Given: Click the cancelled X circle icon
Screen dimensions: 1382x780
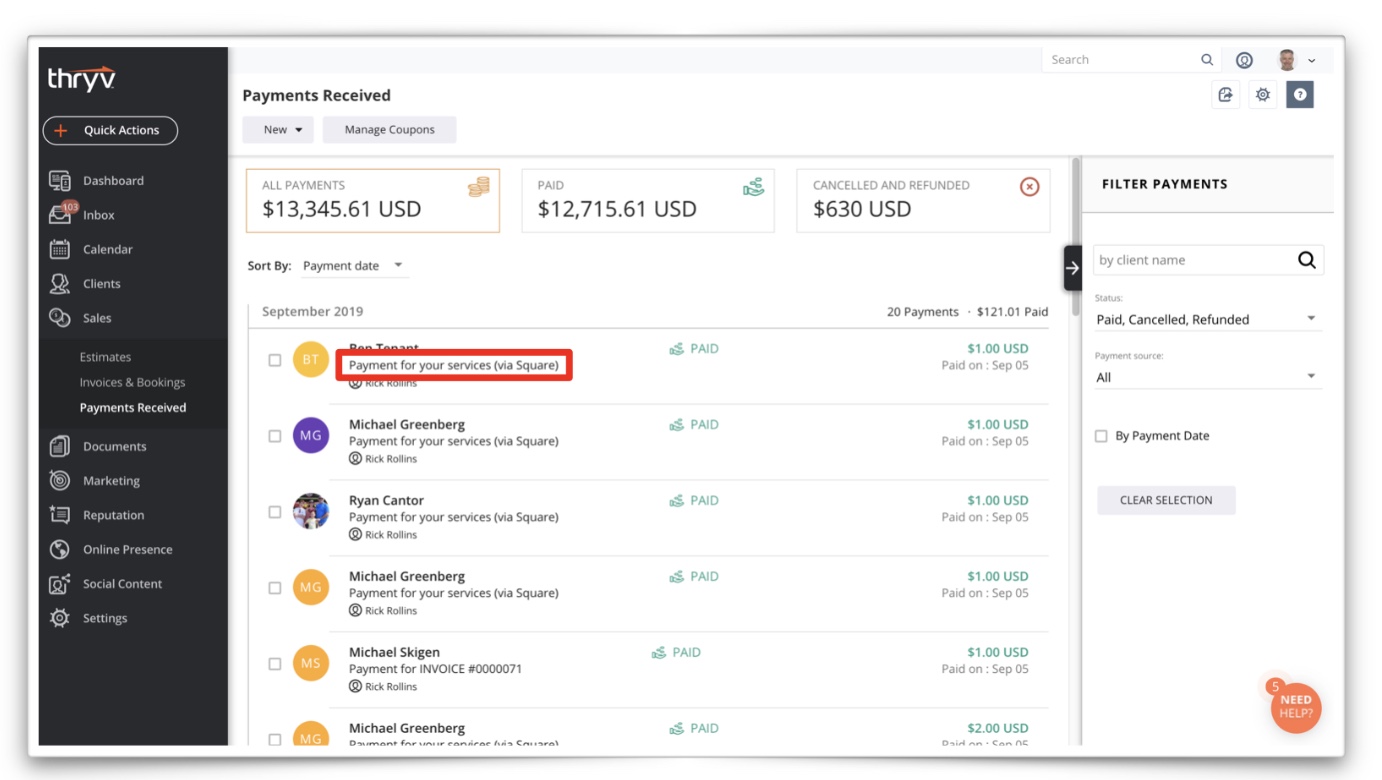Looking at the screenshot, I should 1029,187.
